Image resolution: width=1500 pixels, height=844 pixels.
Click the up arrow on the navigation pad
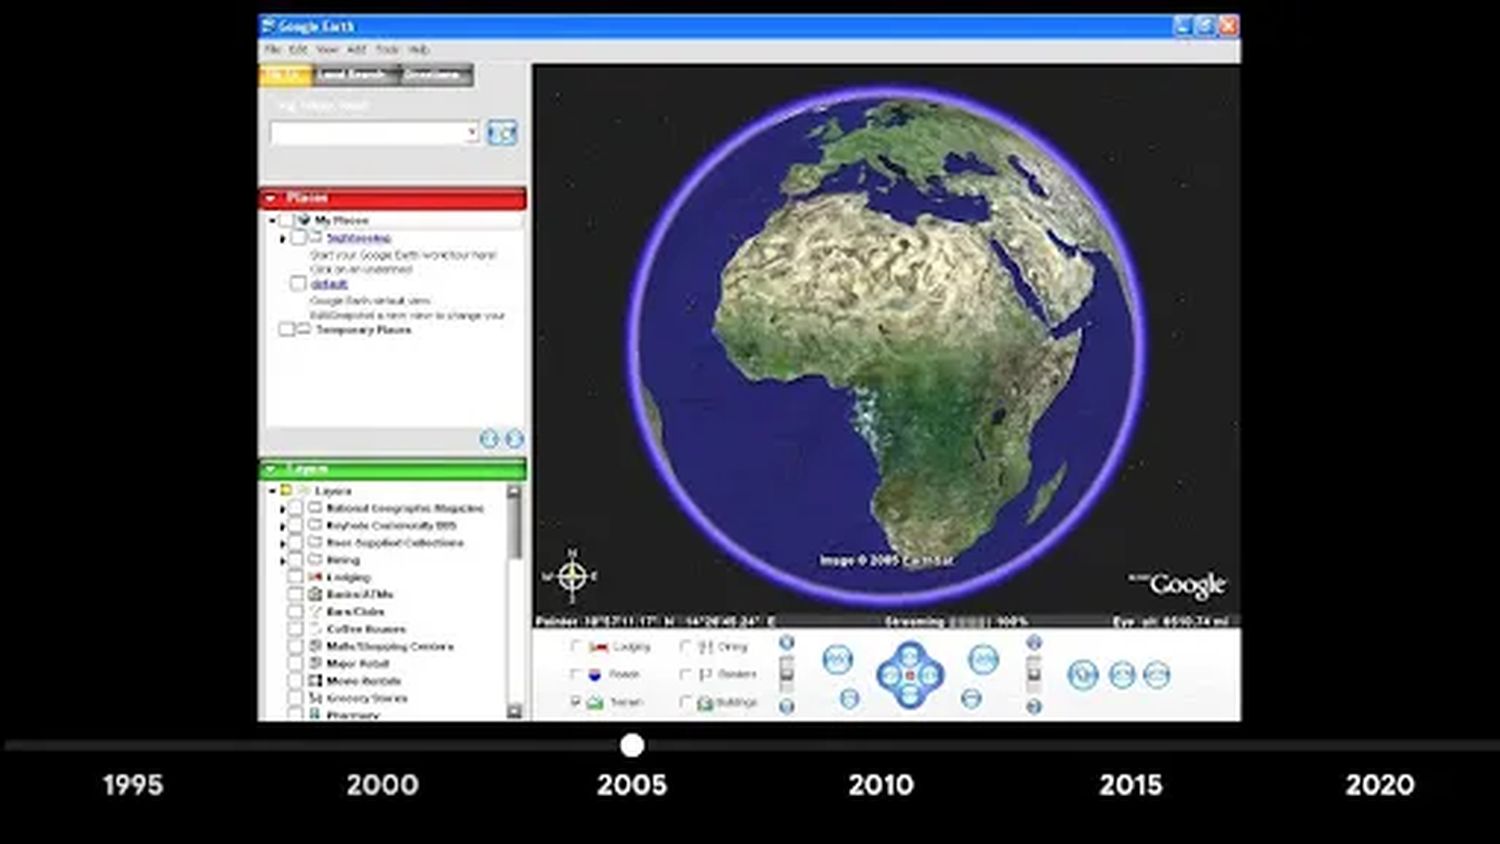[909, 656]
